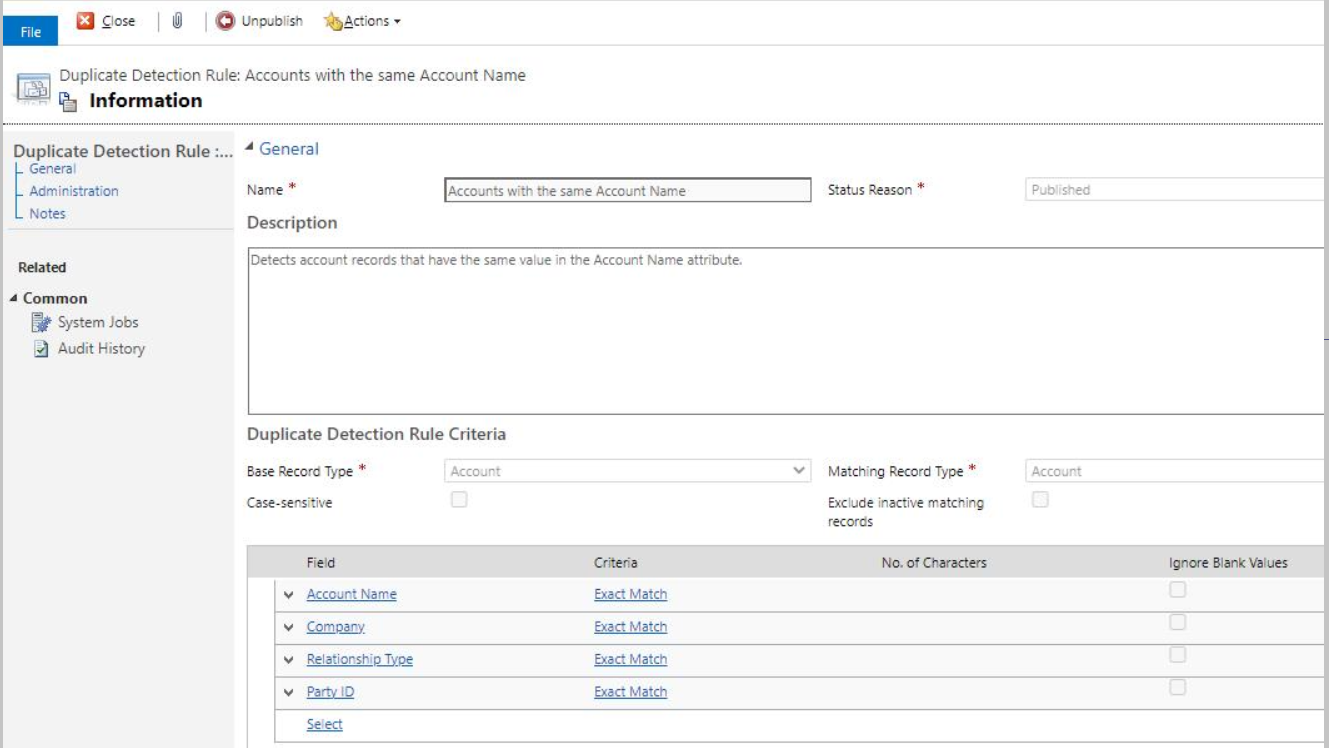The width and height of the screenshot is (1329, 748).
Task: Click the Audit History icon in sidebar
Action: (x=41, y=348)
